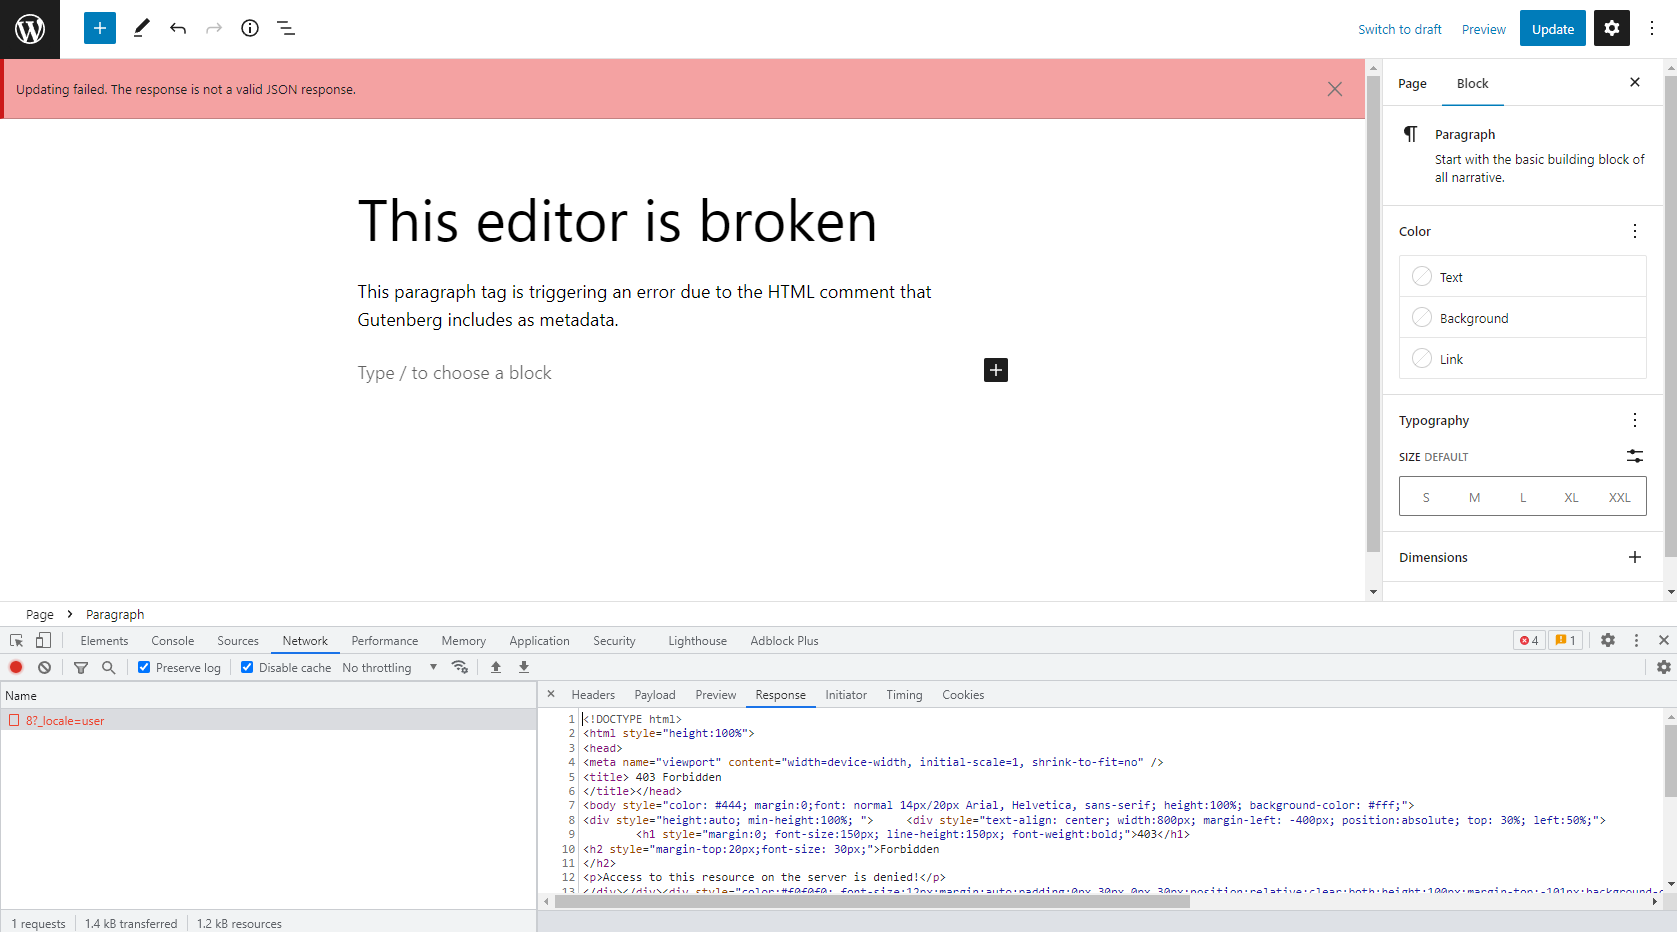Open the Color section options menu
Viewport: 1677px width, 932px height.
(1634, 230)
